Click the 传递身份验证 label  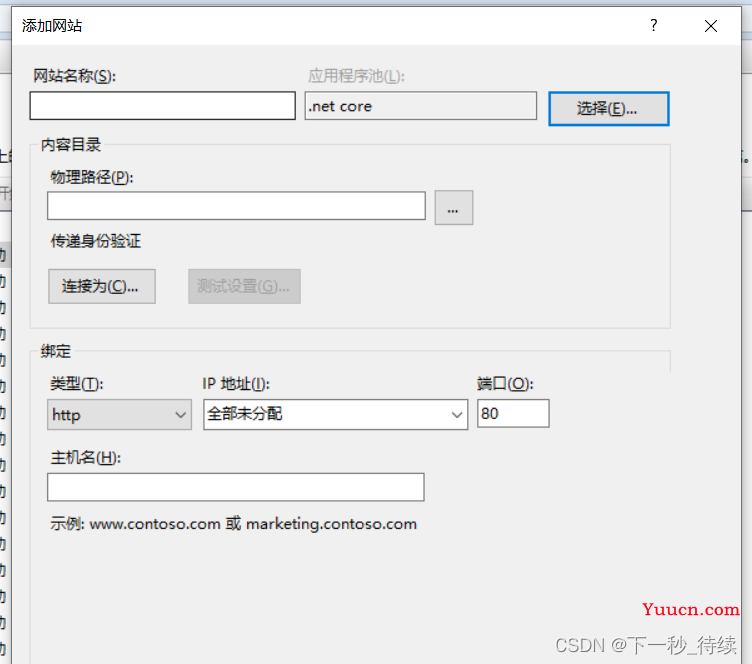pyautogui.click(x=96, y=241)
